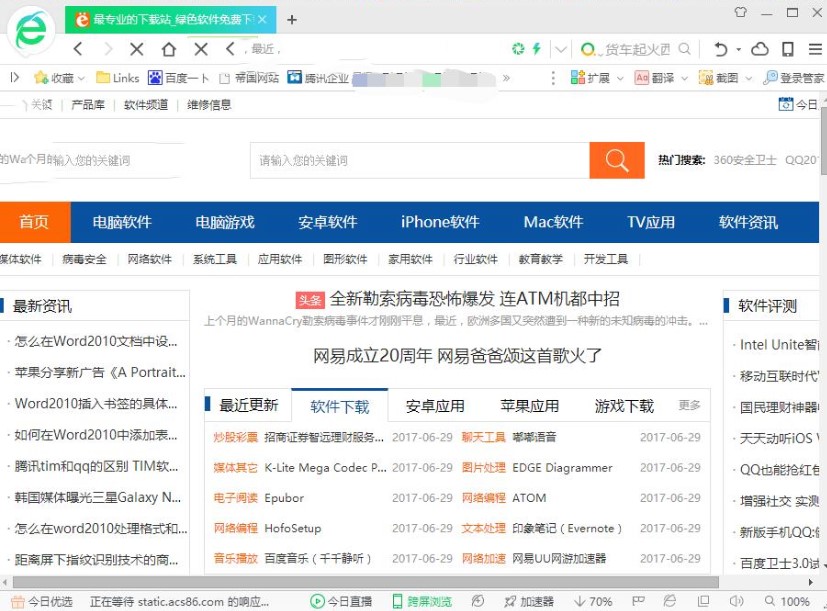Click the orange search magnifier button
The height and width of the screenshot is (611, 827).
click(x=617, y=160)
